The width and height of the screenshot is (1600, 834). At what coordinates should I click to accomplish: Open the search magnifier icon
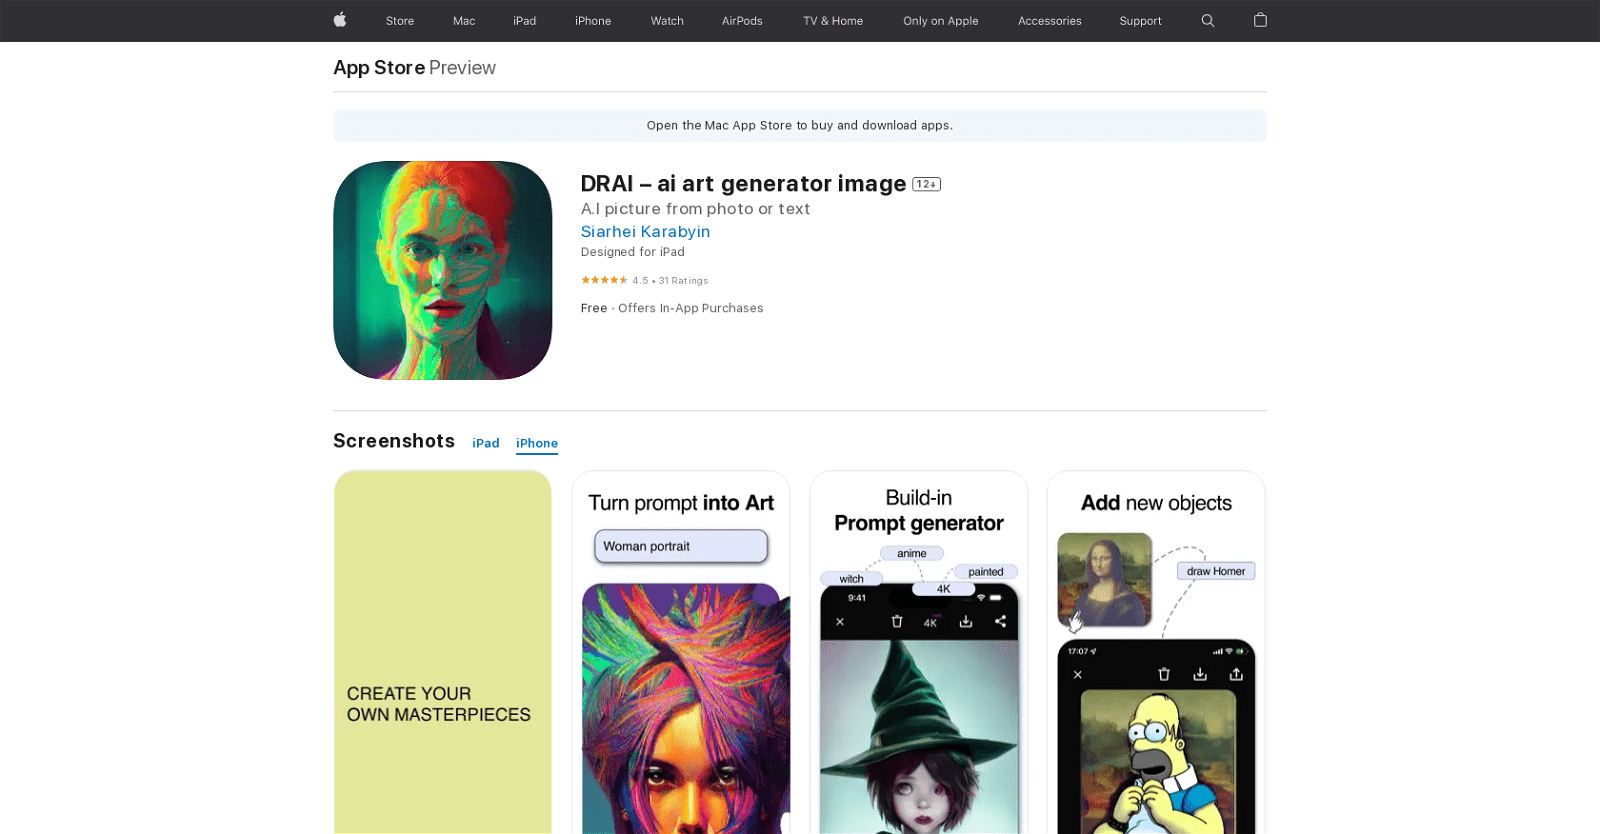click(x=1207, y=20)
